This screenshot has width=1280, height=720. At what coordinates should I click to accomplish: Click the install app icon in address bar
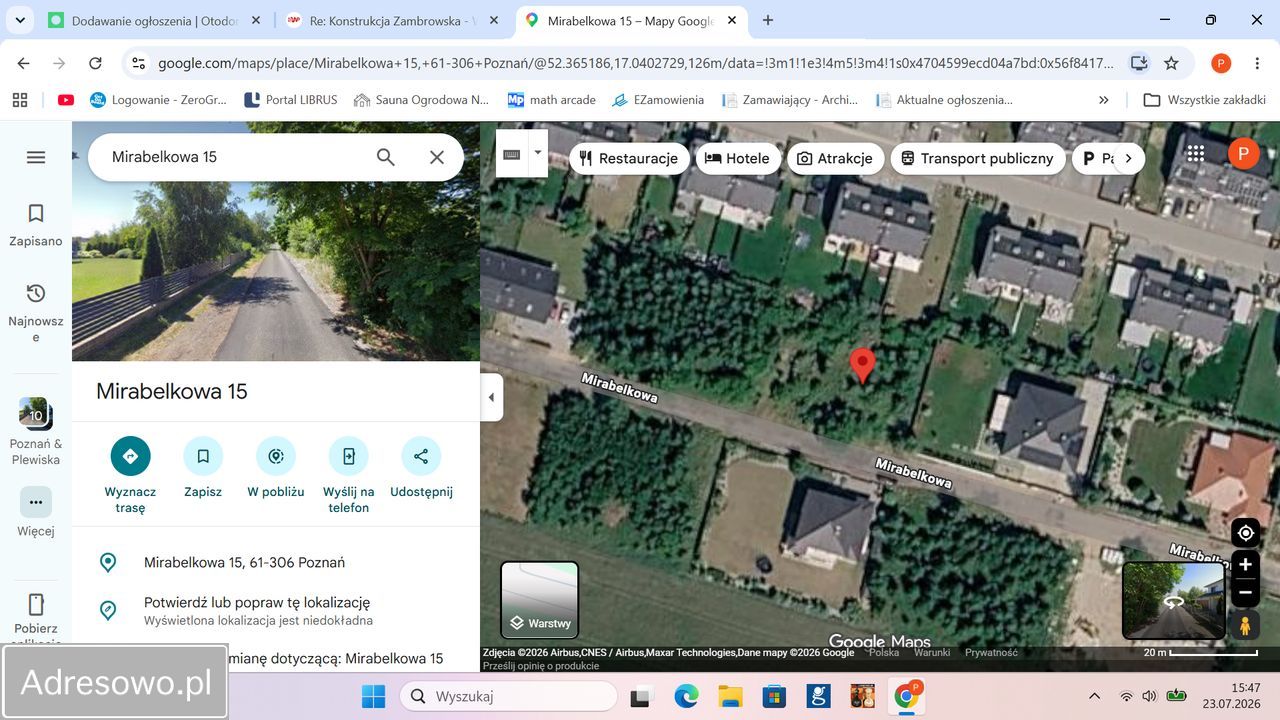(1139, 63)
